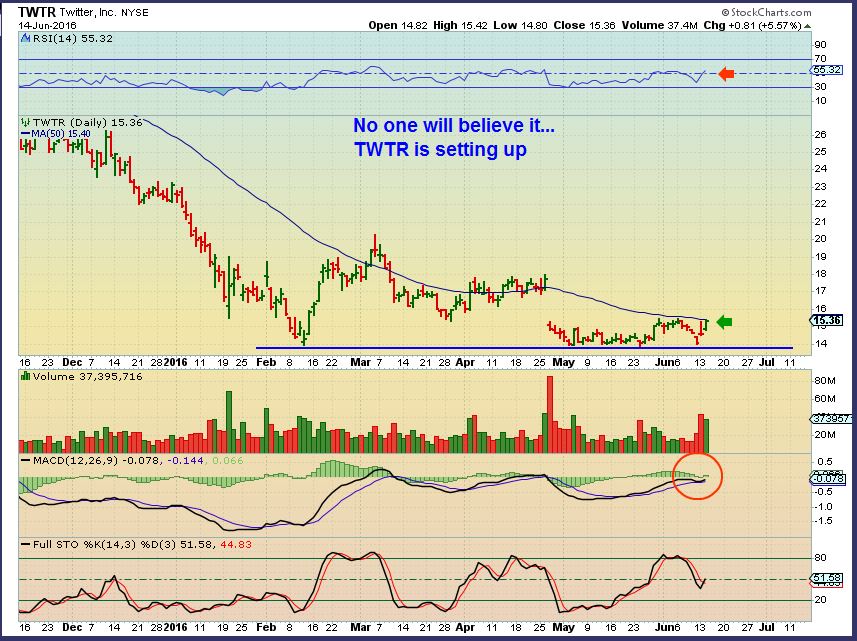The image size is (857, 641).
Task: Click the May label on bottom date axis
Action: [563, 627]
